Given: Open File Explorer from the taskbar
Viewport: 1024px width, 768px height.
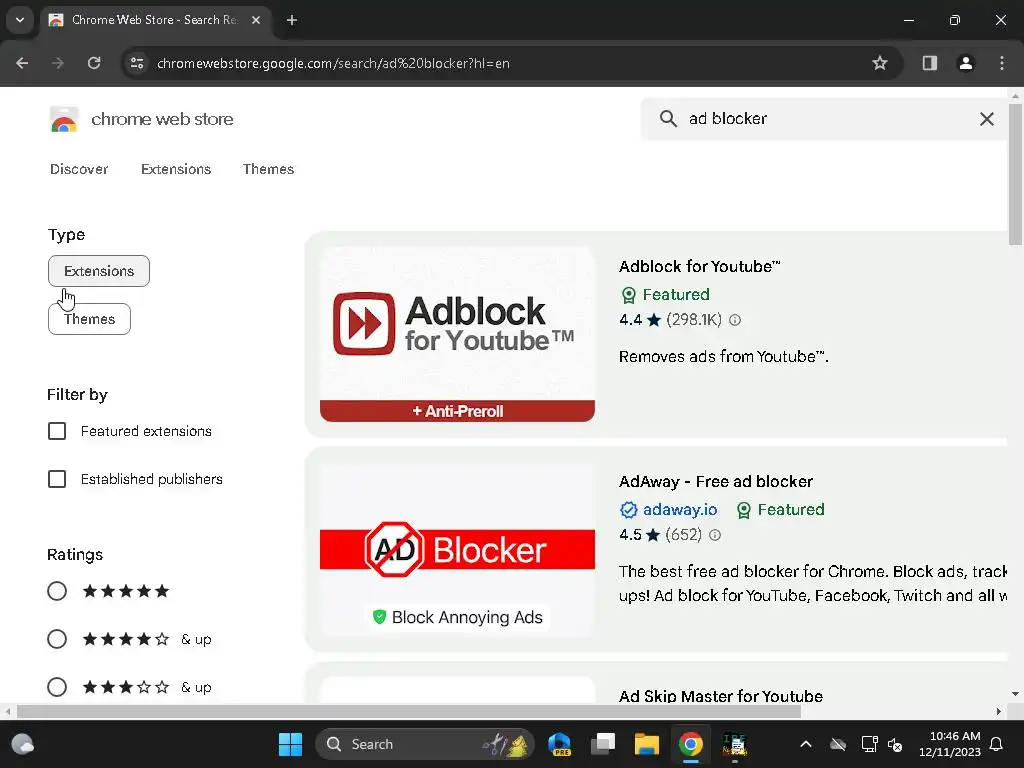Looking at the screenshot, I should point(647,744).
